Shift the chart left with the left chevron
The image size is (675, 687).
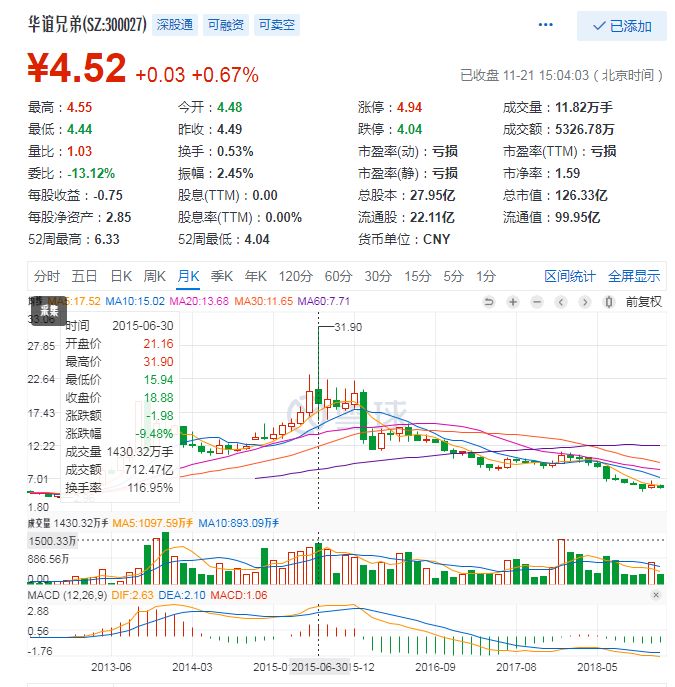click(x=561, y=301)
